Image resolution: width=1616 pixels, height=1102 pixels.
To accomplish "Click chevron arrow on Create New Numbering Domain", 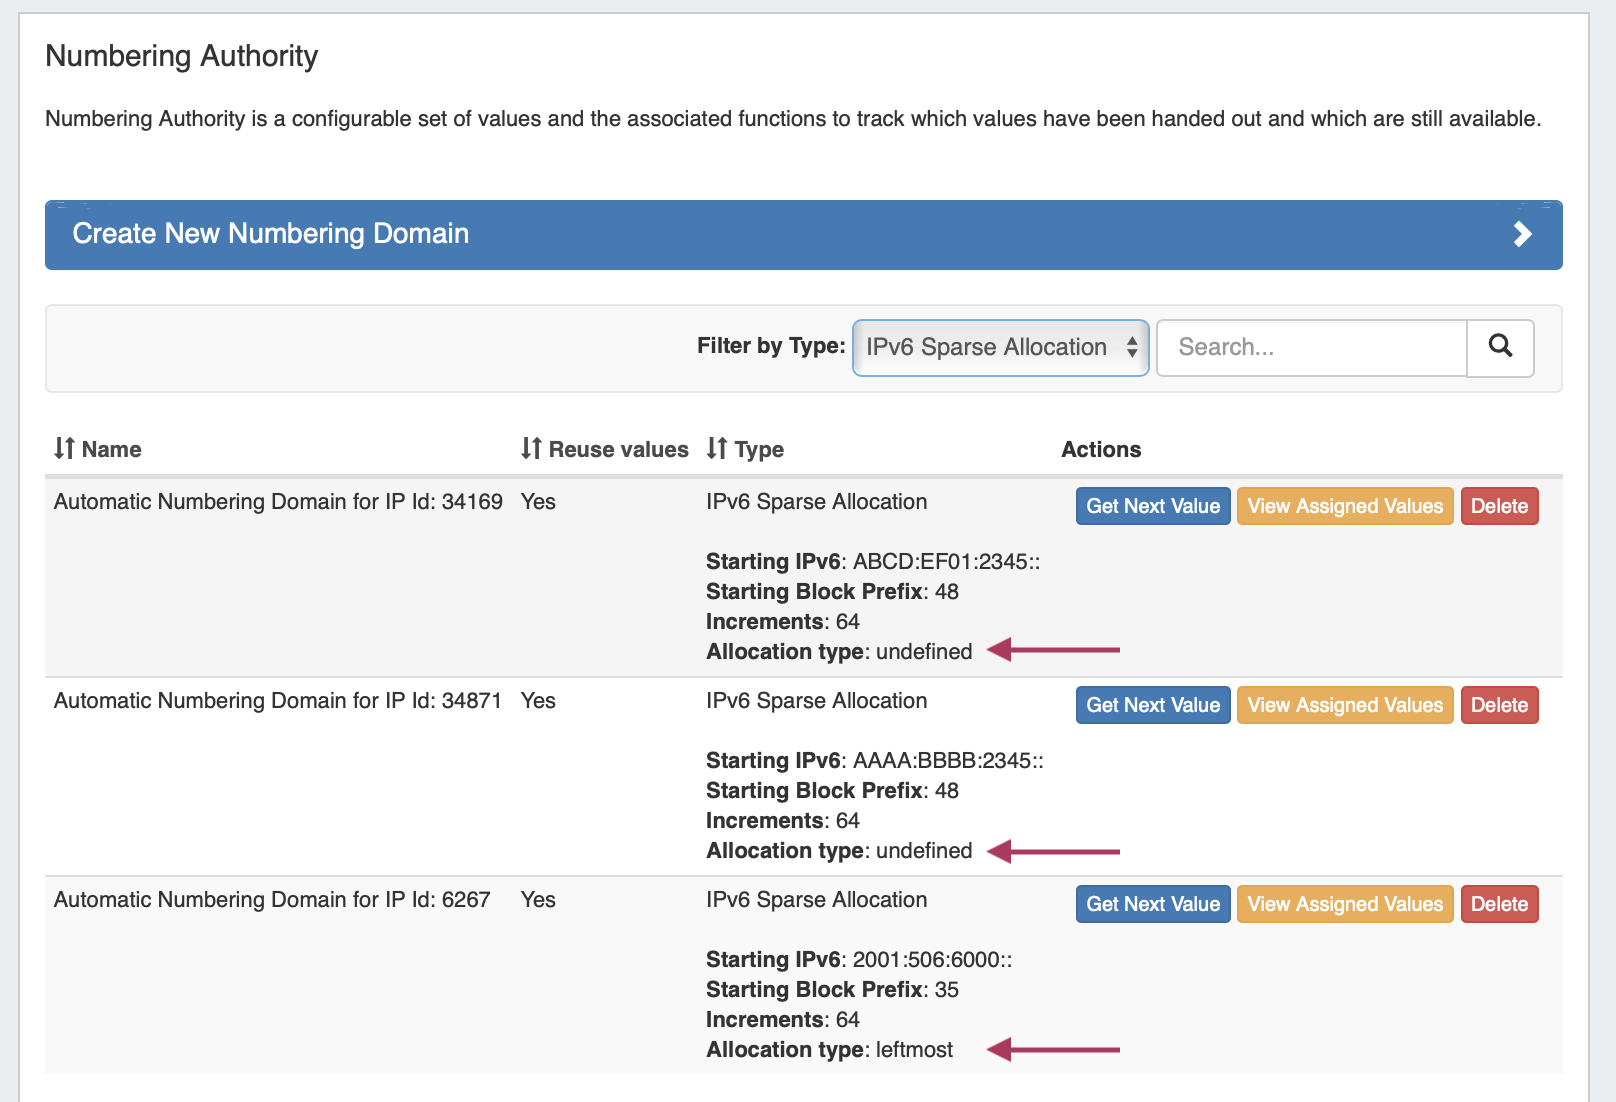I will tap(1522, 234).
